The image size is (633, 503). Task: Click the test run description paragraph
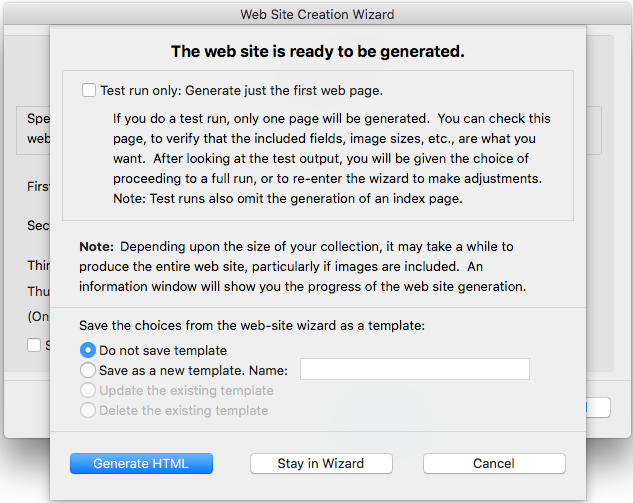(x=331, y=158)
